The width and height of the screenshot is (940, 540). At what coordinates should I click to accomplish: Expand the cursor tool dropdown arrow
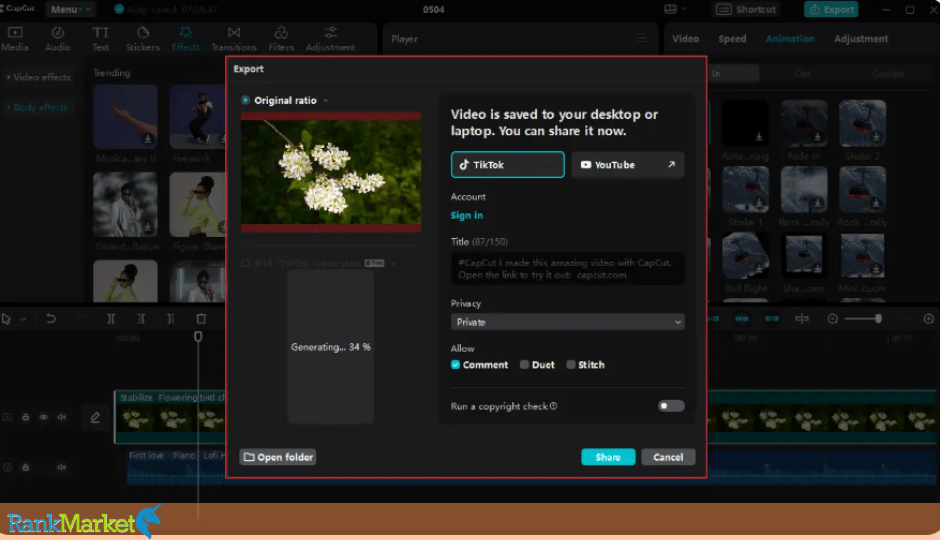tap(23, 319)
